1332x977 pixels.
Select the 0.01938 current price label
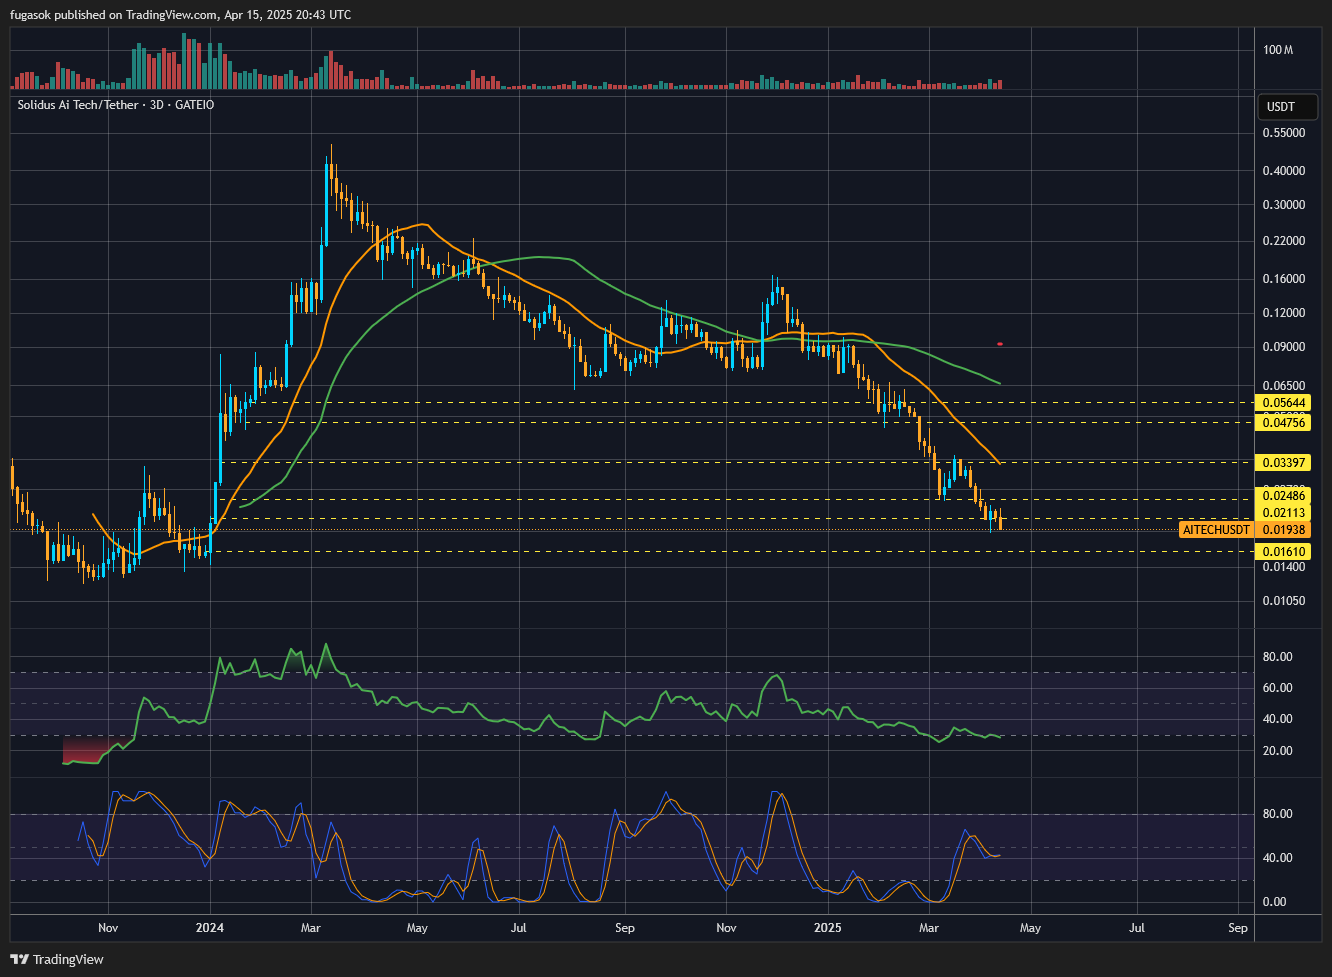coord(1283,530)
